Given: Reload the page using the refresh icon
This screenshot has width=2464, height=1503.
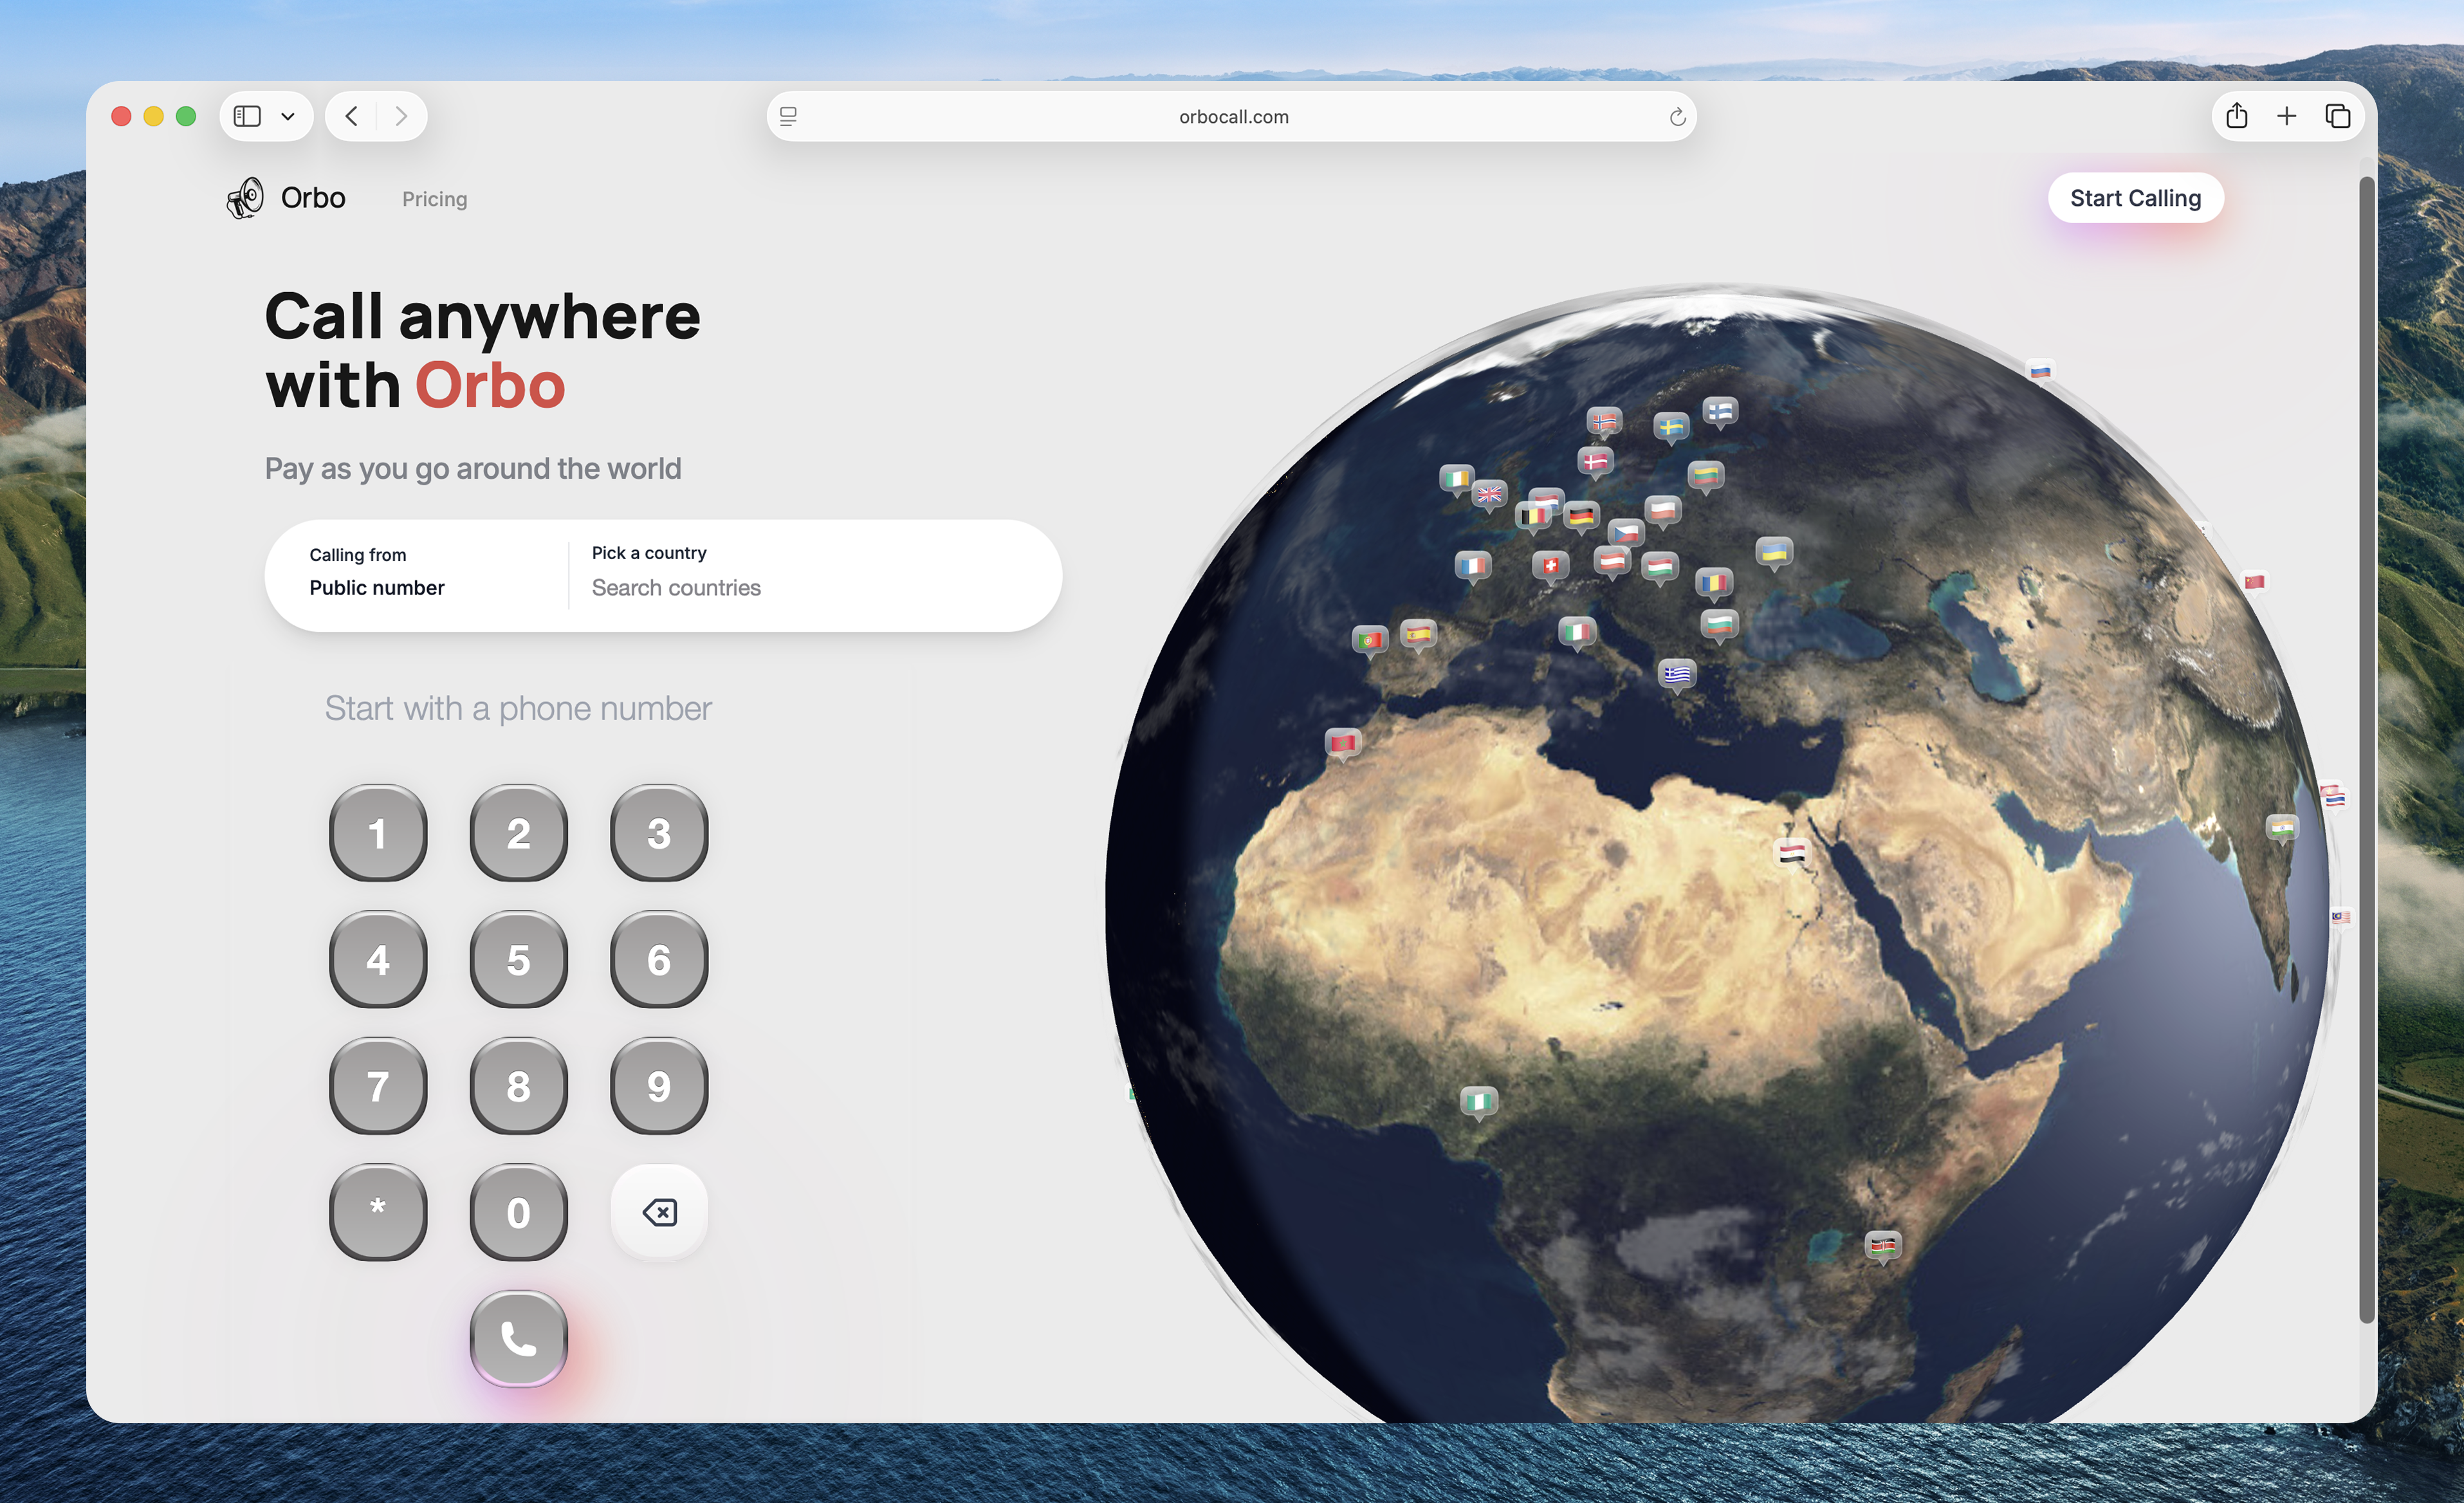Looking at the screenshot, I should [x=1677, y=118].
